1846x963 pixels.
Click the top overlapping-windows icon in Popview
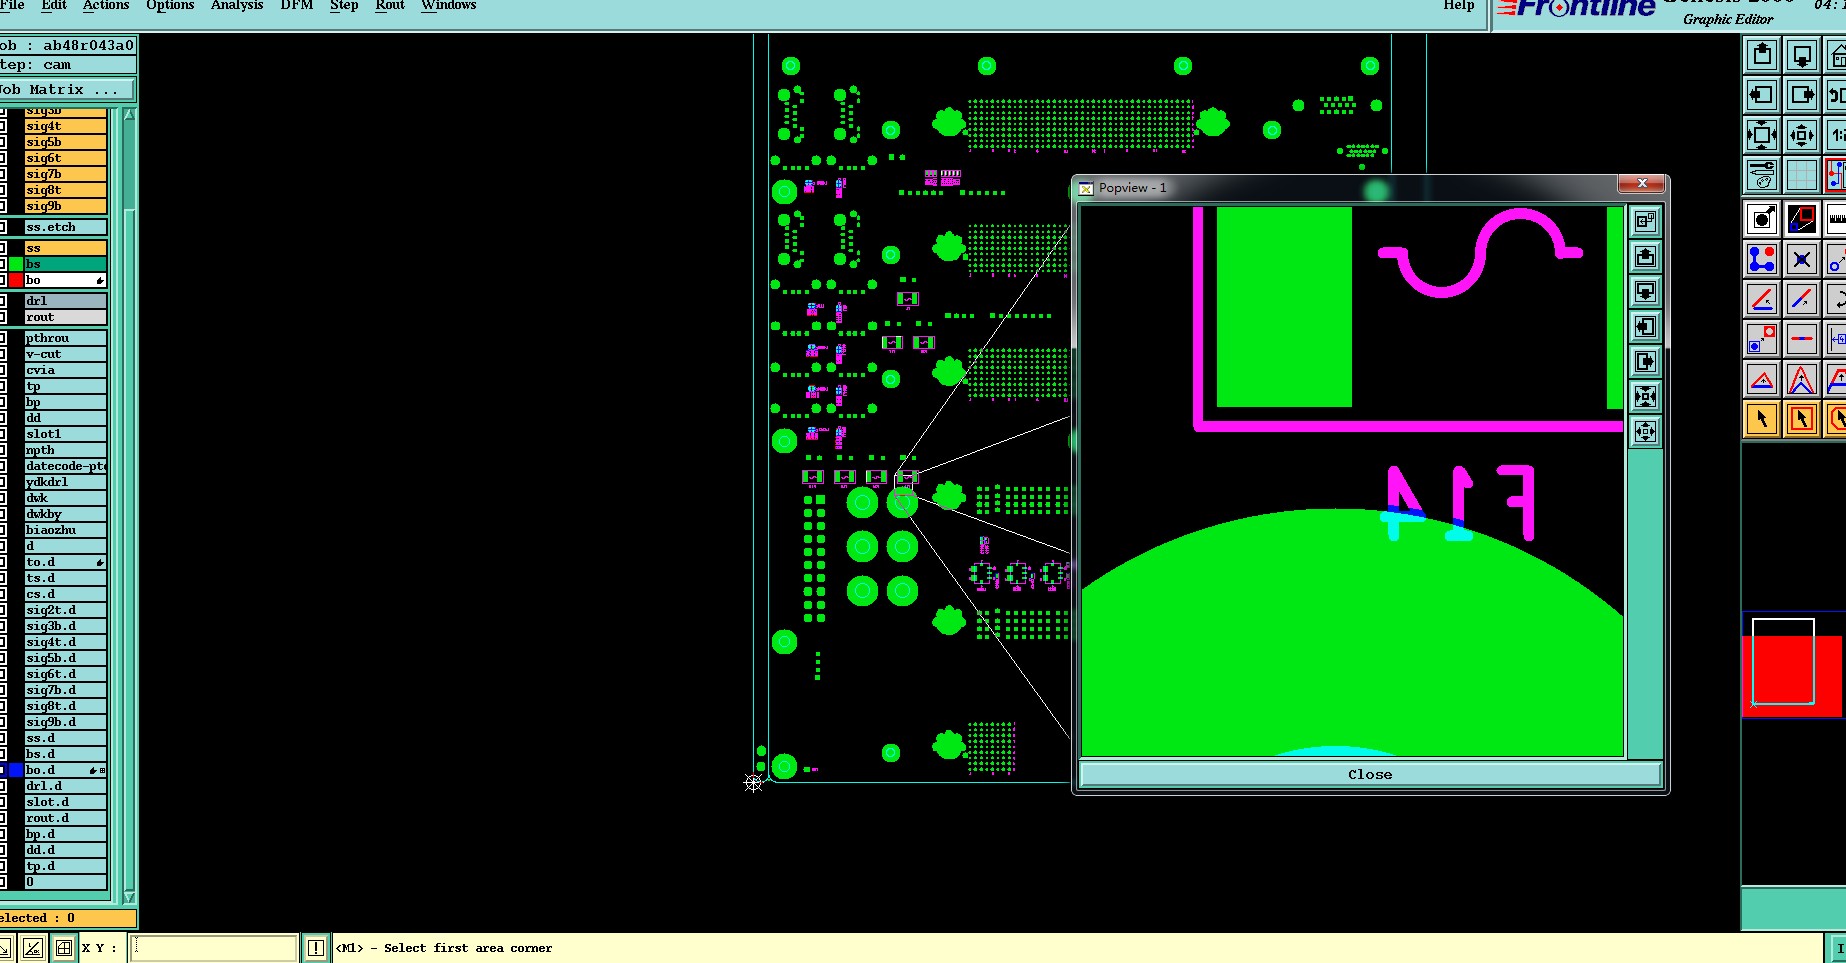(1645, 221)
